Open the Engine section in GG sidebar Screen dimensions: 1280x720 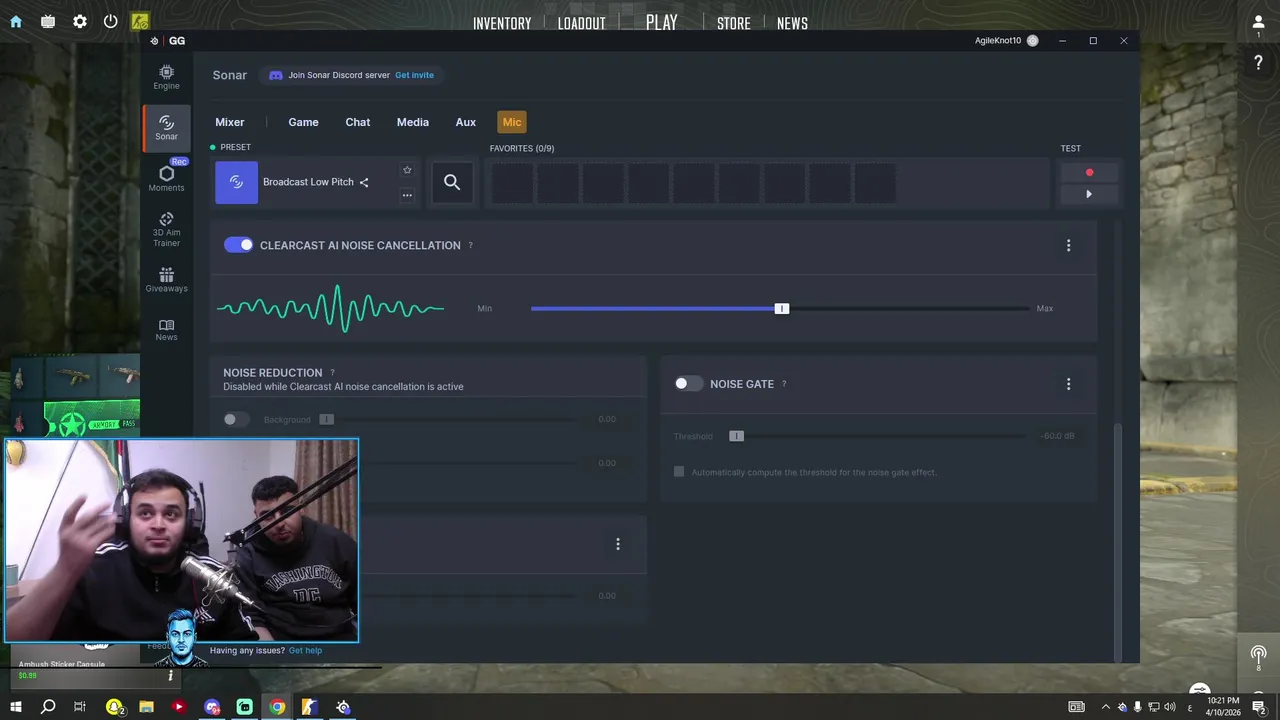166,77
